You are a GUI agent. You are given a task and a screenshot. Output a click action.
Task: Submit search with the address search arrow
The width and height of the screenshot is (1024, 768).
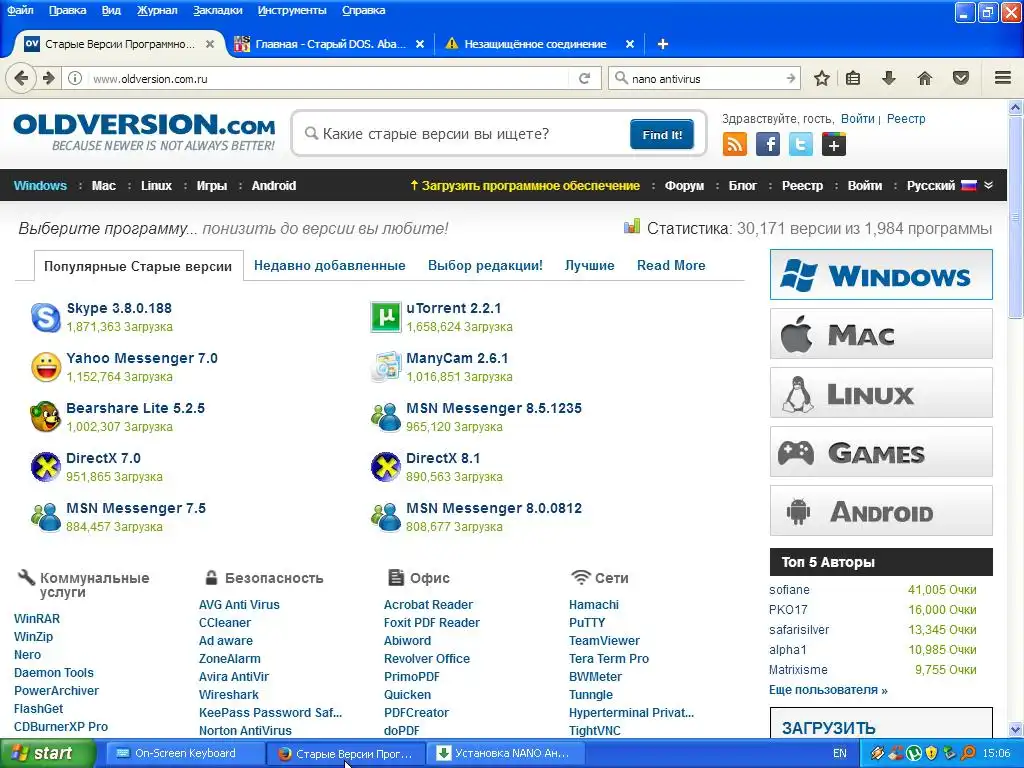(790, 78)
